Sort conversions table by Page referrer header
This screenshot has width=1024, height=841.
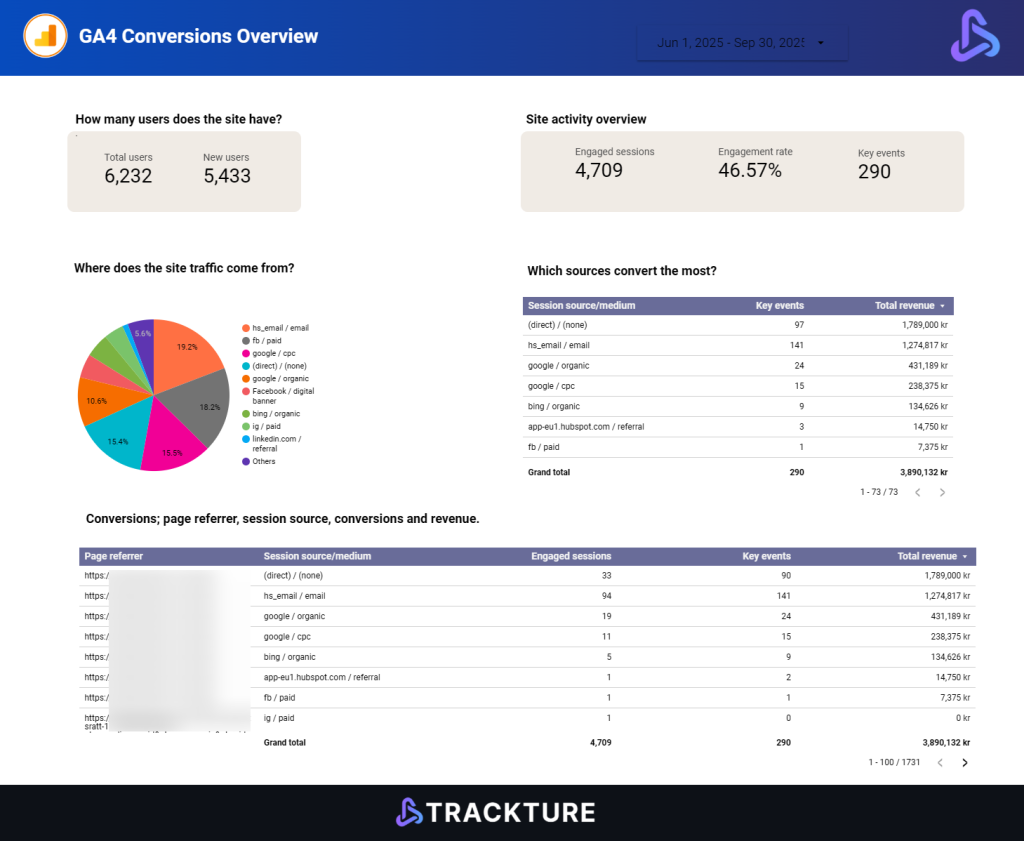114,556
